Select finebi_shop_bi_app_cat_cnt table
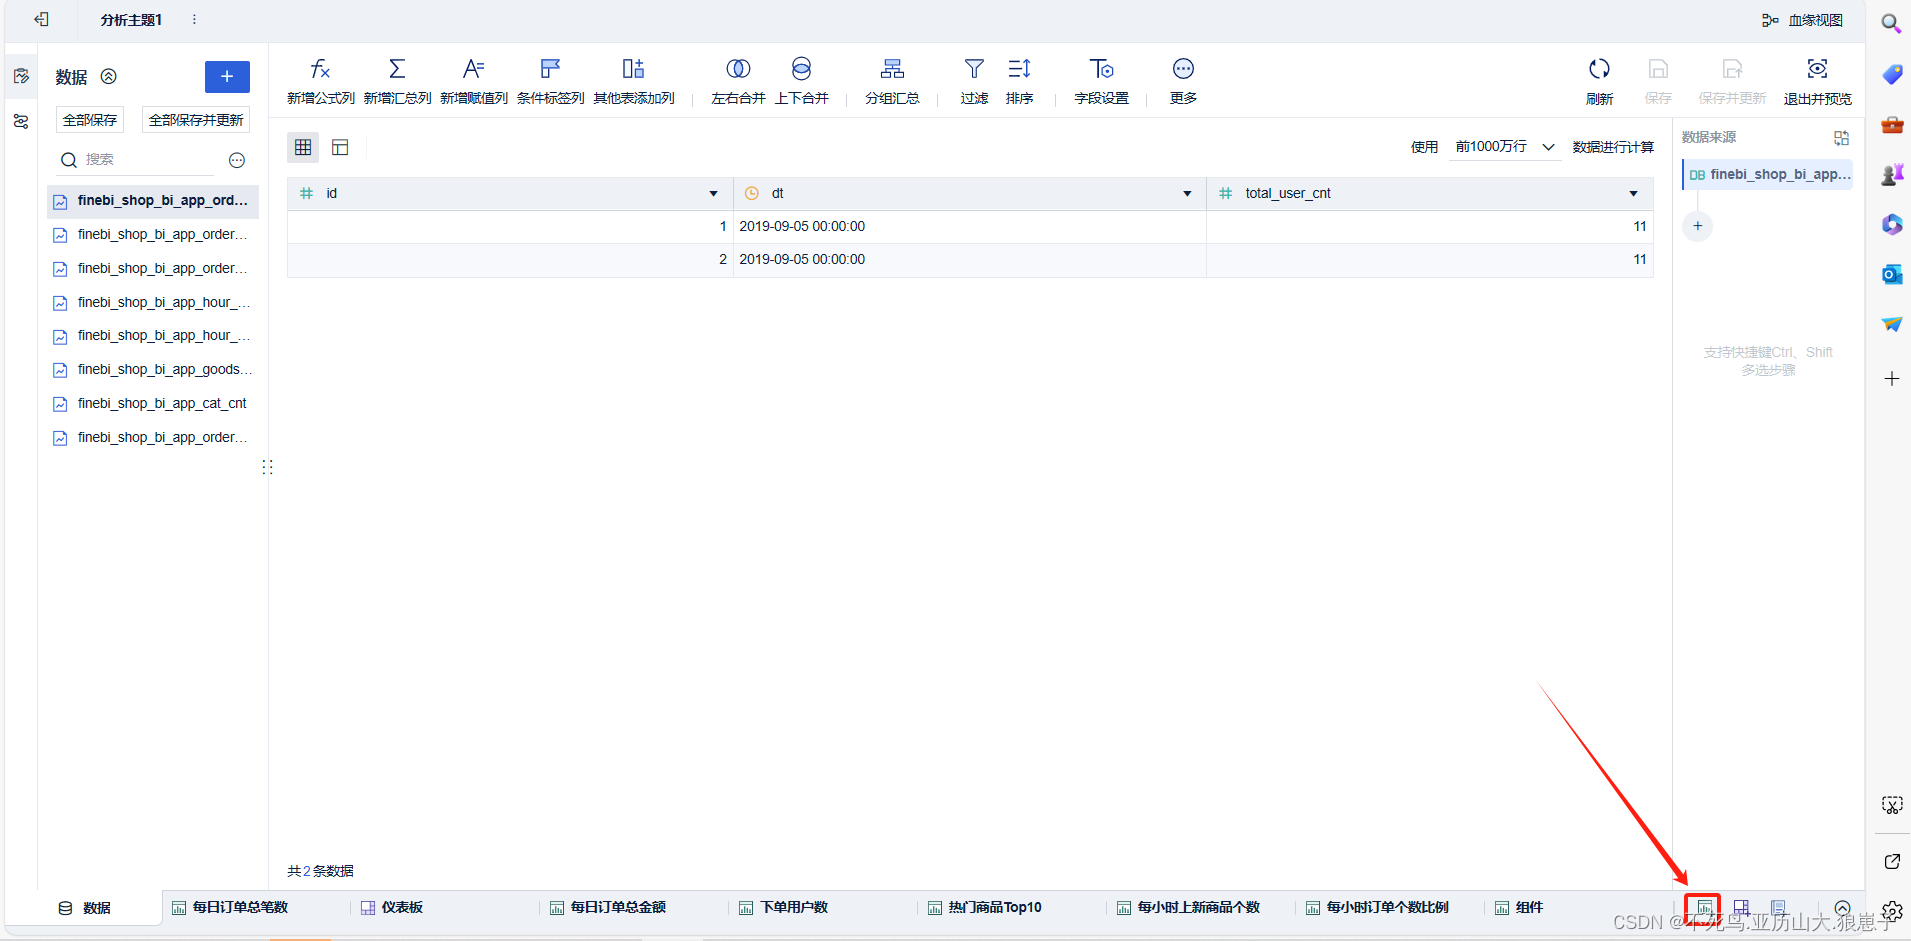This screenshot has width=1911, height=941. [x=153, y=403]
